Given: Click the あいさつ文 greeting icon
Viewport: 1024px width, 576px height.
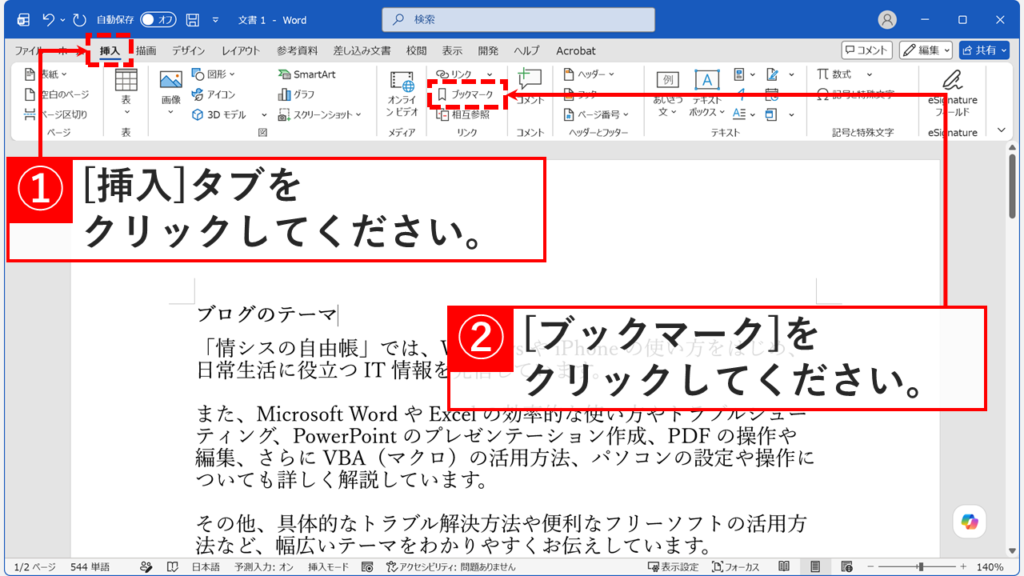Looking at the screenshot, I should (667, 80).
